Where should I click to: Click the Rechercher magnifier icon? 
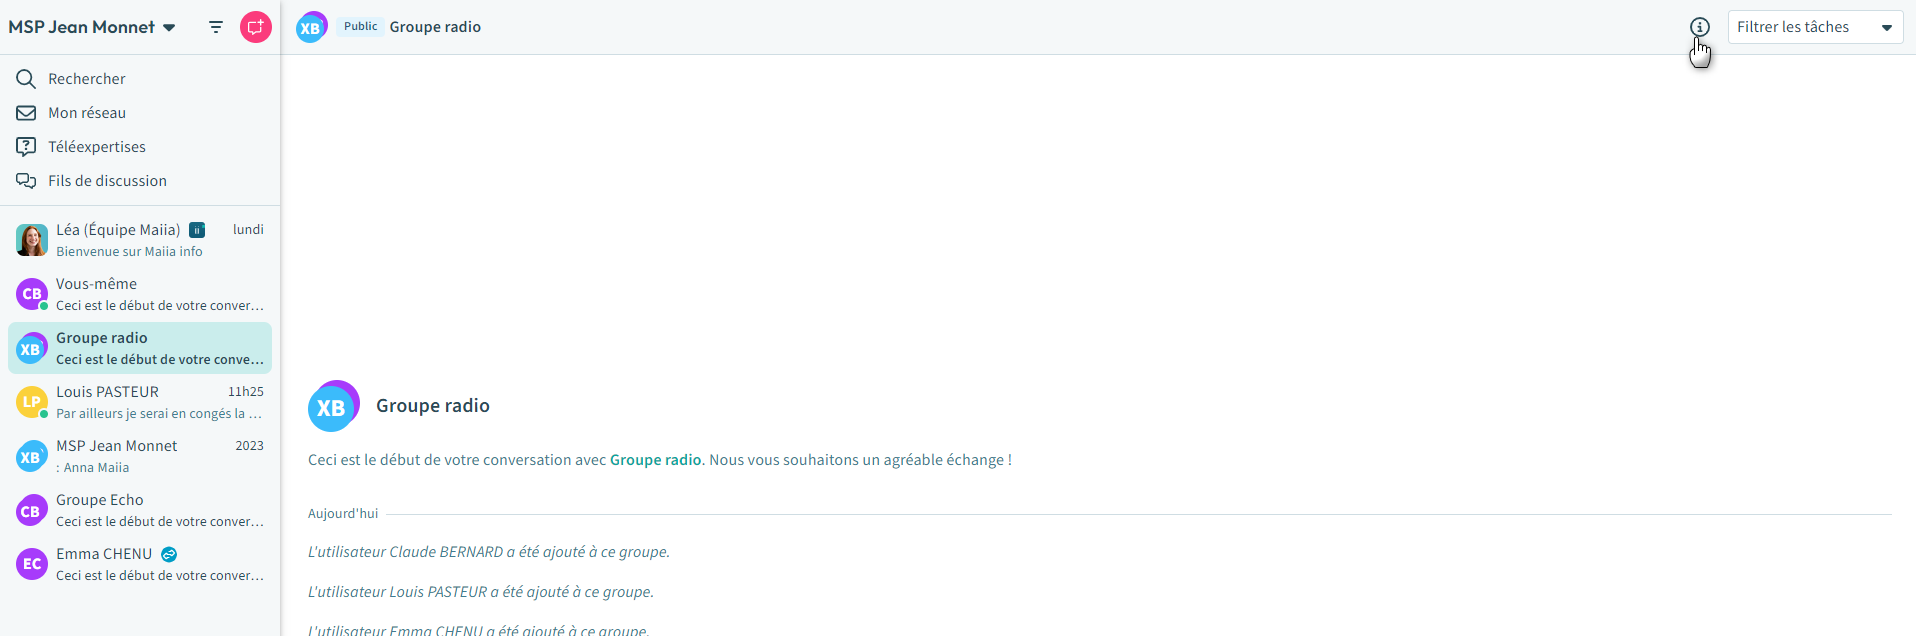point(26,79)
